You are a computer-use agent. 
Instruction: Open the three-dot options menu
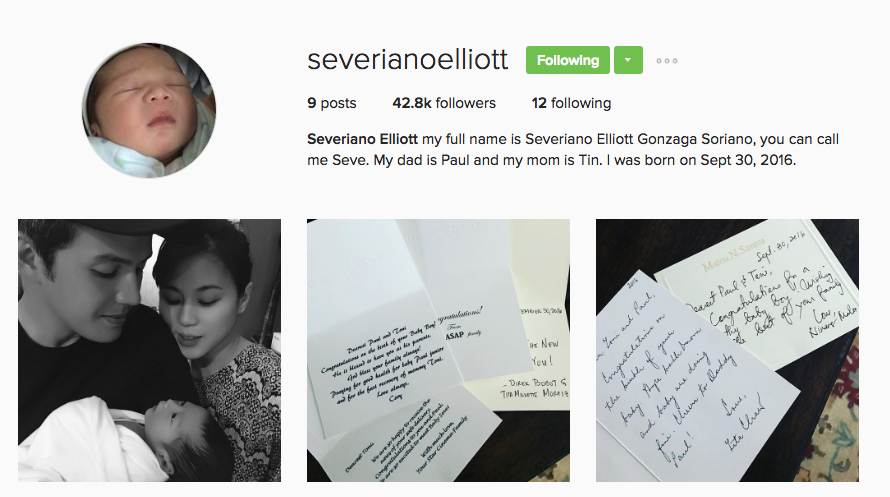pyautogui.click(x=667, y=61)
